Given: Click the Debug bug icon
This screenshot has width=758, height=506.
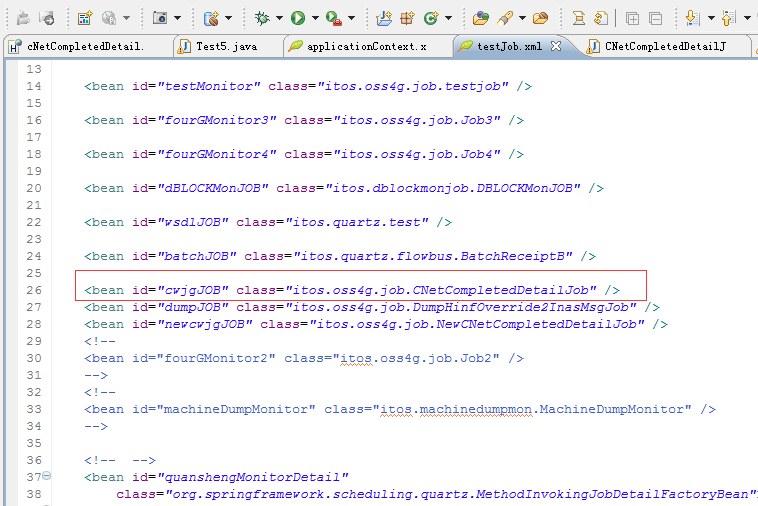Looking at the screenshot, I should 261,18.
